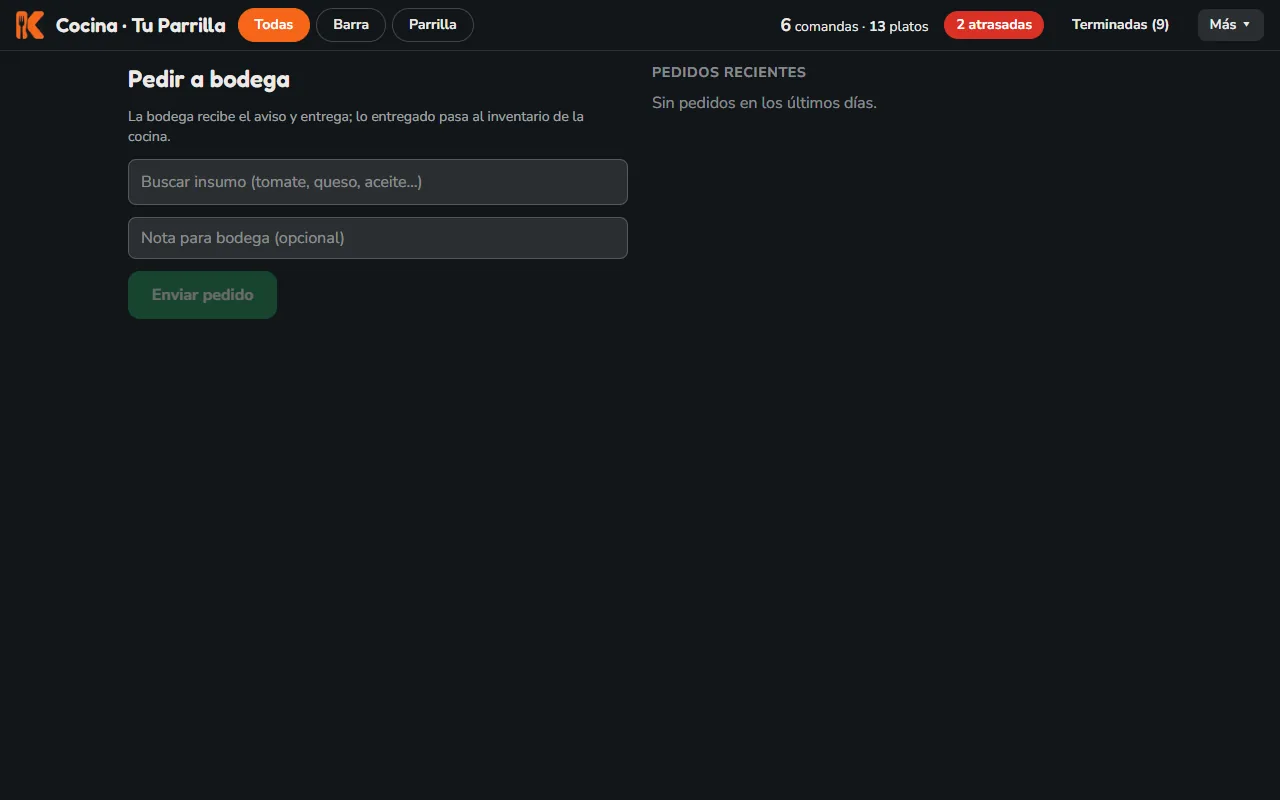Click the caret arrow beside Más

(x=1246, y=25)
